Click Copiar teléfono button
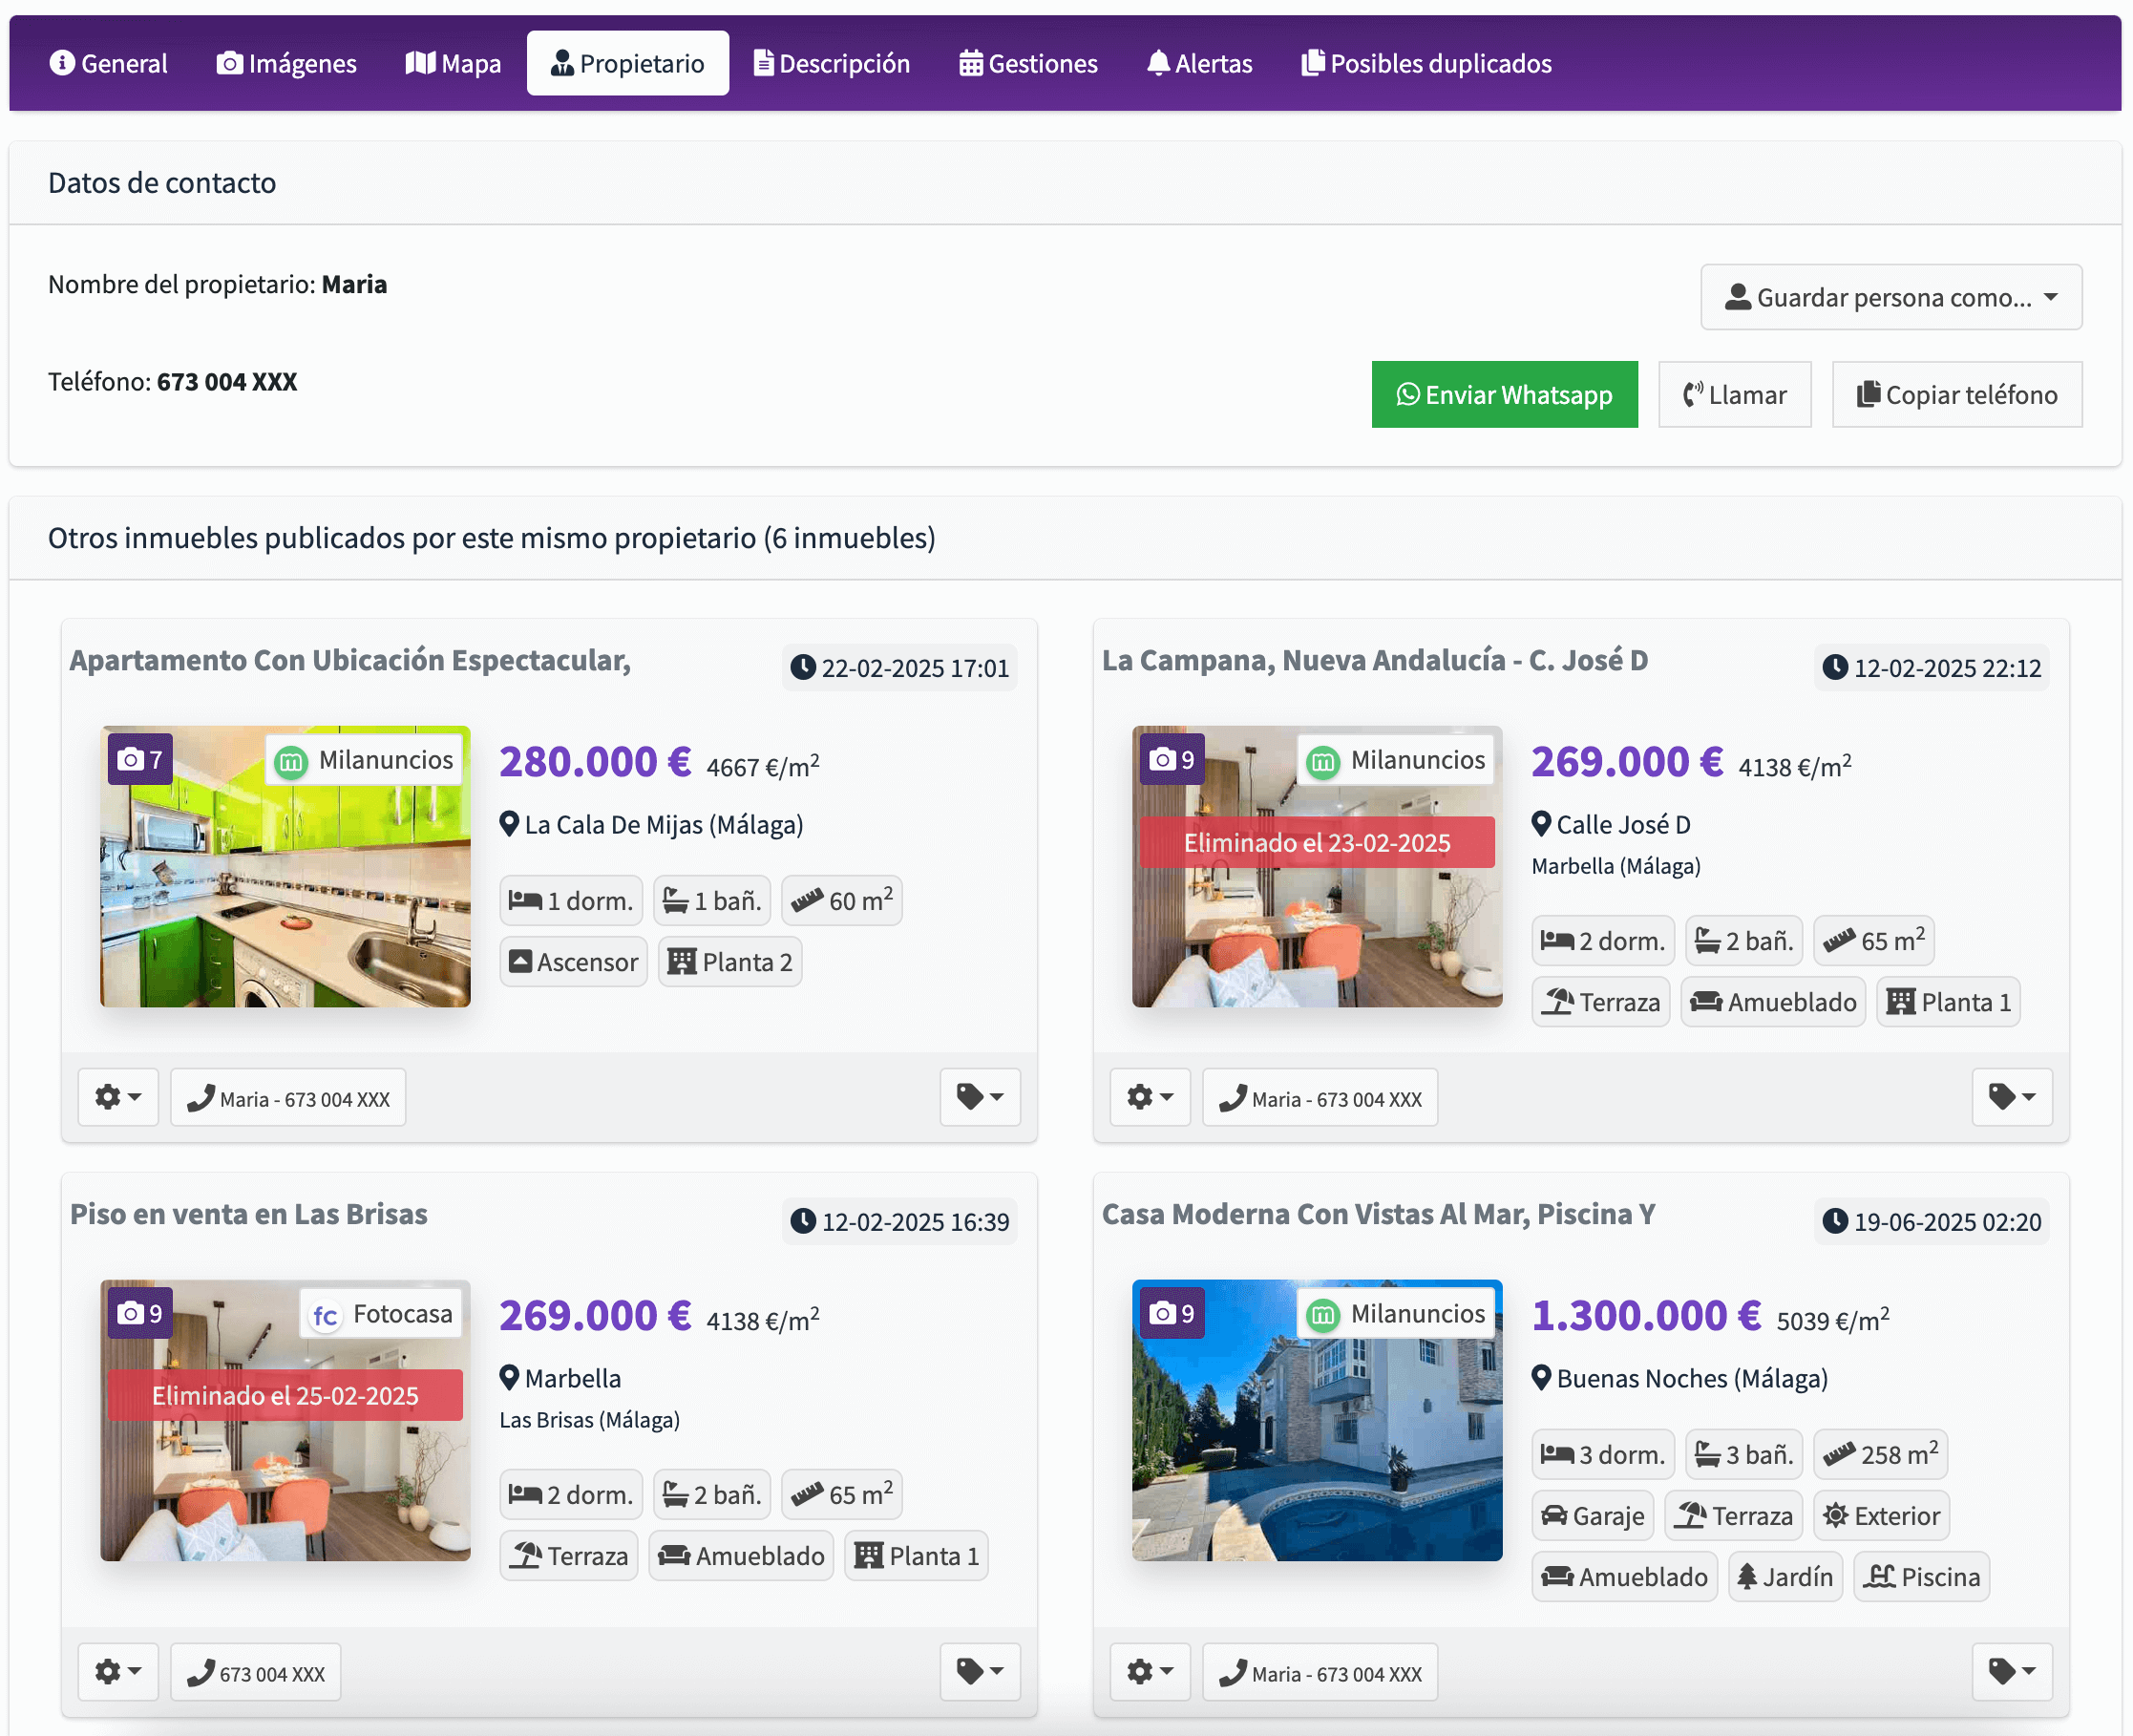 pyautogui.click(x=1956, y=394)
